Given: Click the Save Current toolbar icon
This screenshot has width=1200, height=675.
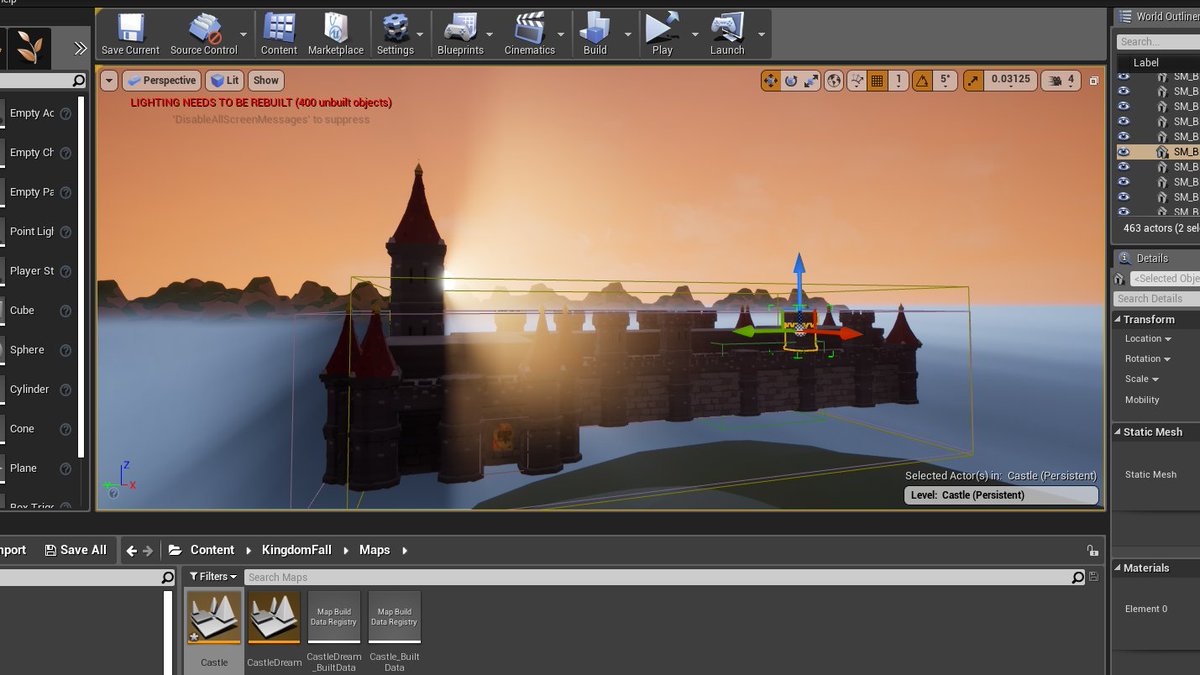Looking at the screenshot, I should (130, 28).
